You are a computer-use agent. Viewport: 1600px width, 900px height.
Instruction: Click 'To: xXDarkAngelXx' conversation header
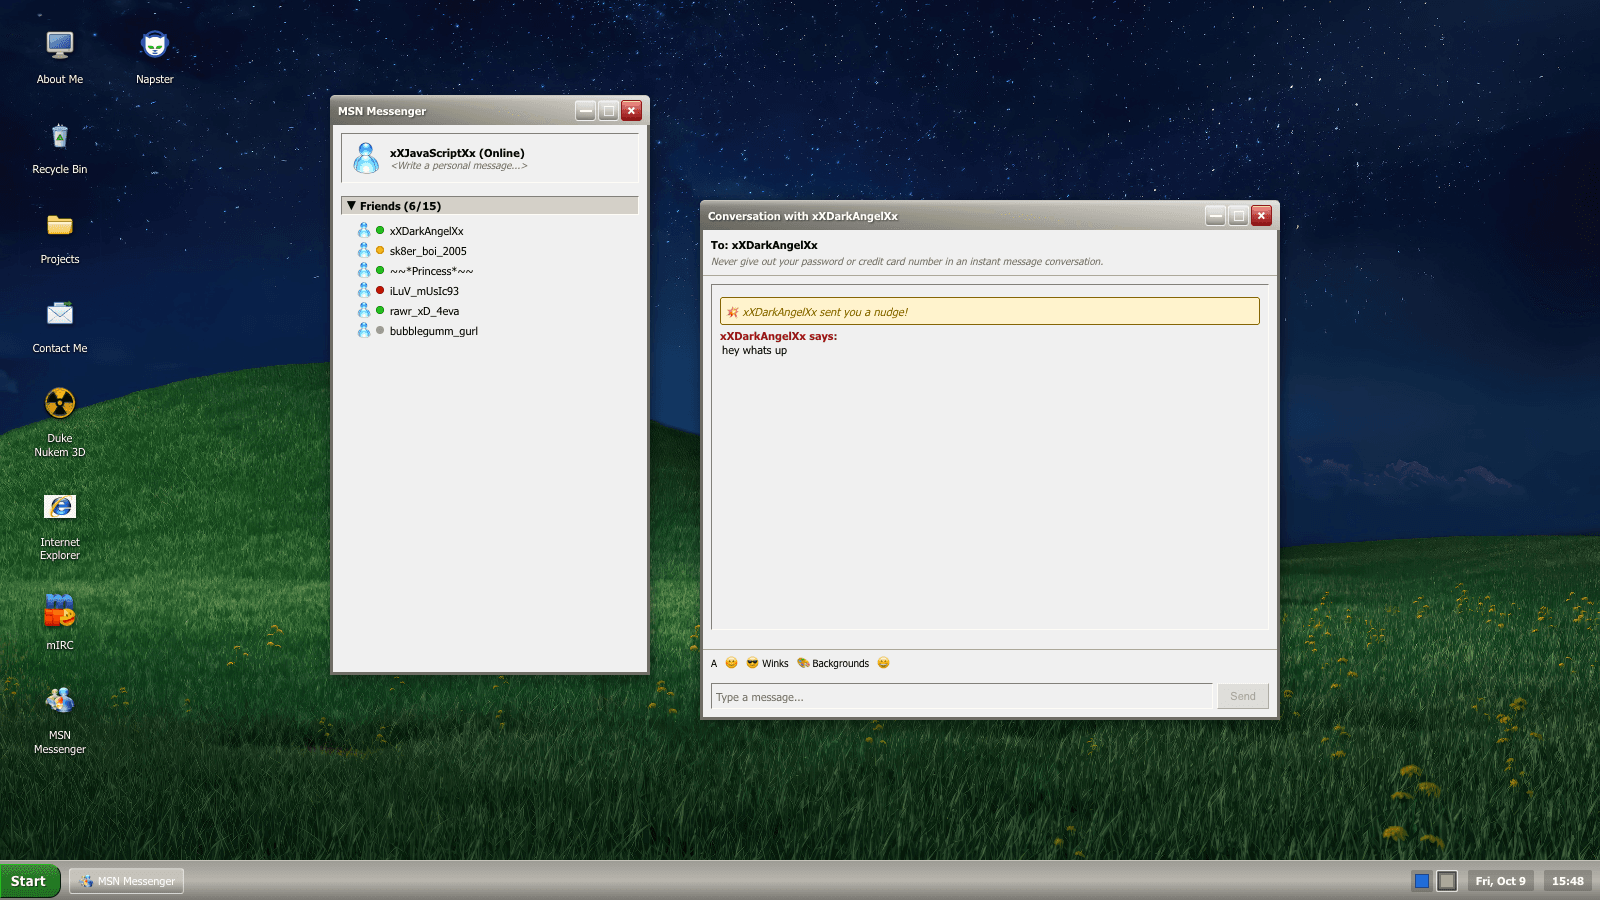(x=764, y=245)
